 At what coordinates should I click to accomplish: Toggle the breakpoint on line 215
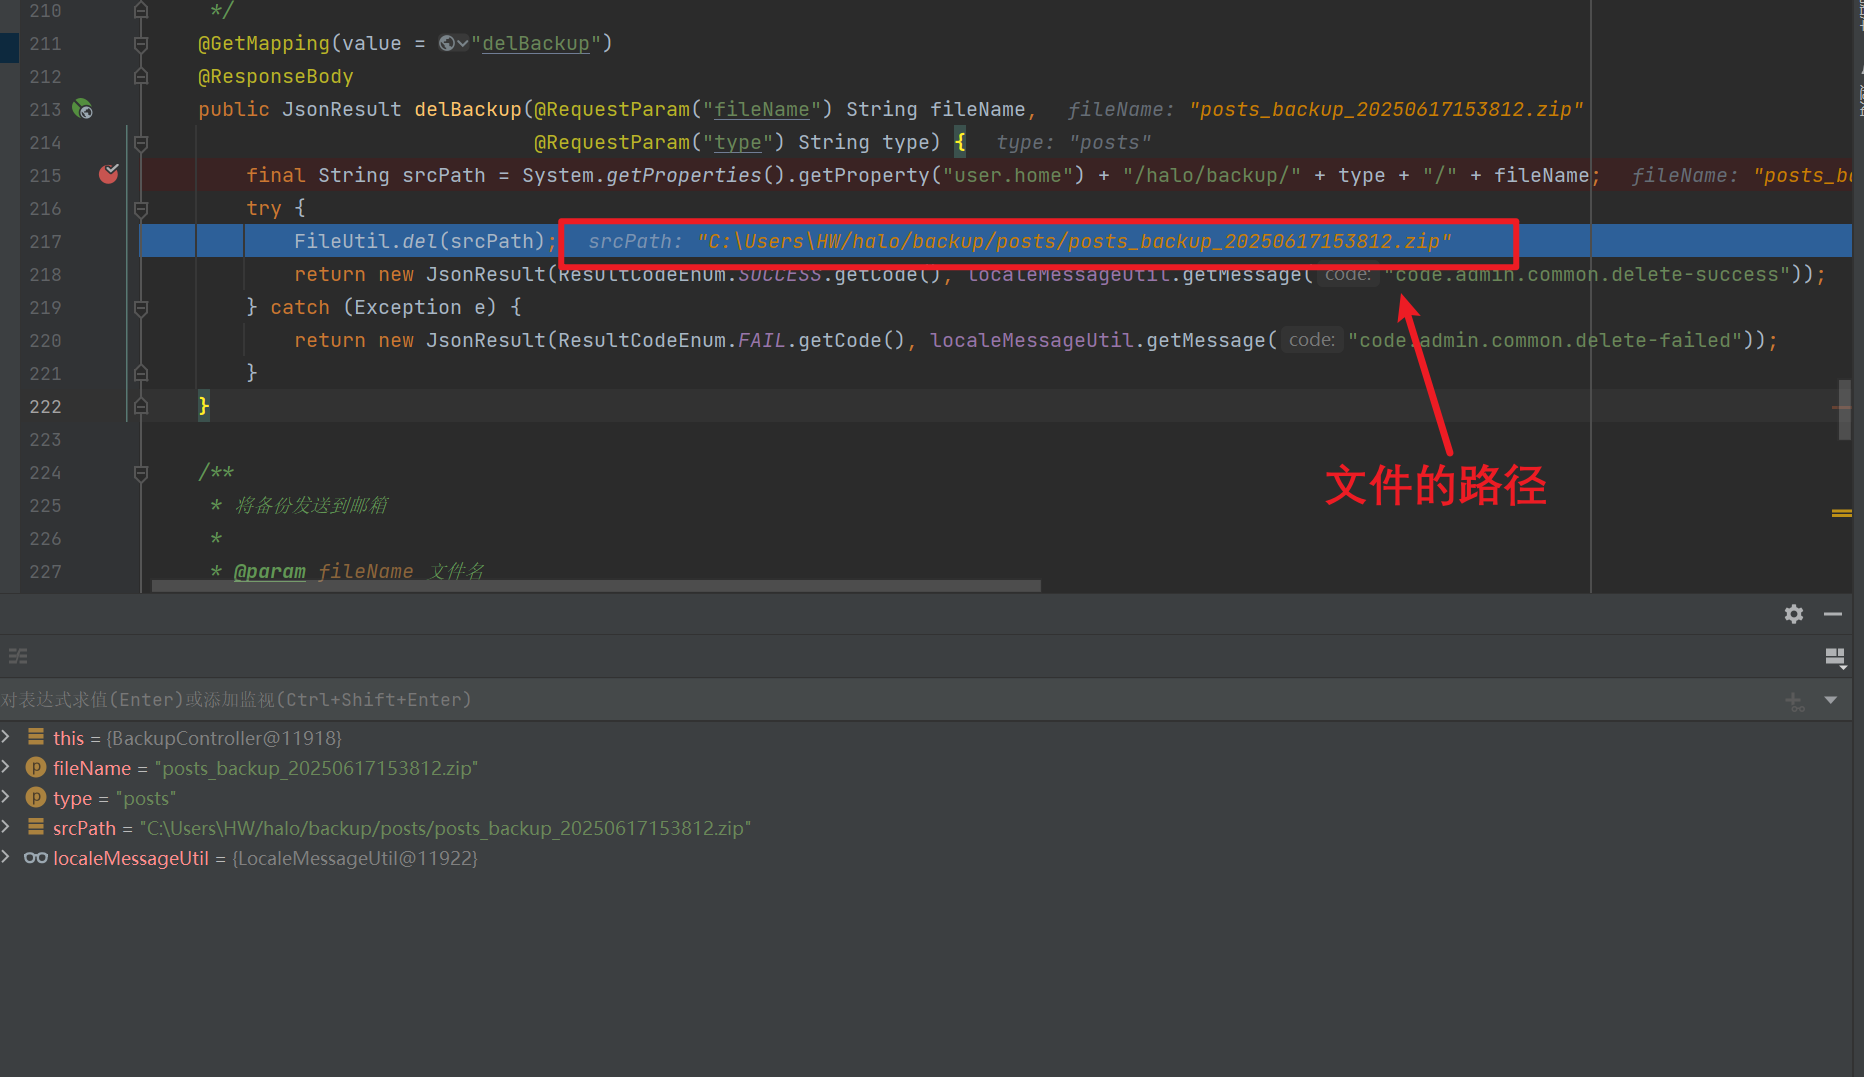pos(109,175)
